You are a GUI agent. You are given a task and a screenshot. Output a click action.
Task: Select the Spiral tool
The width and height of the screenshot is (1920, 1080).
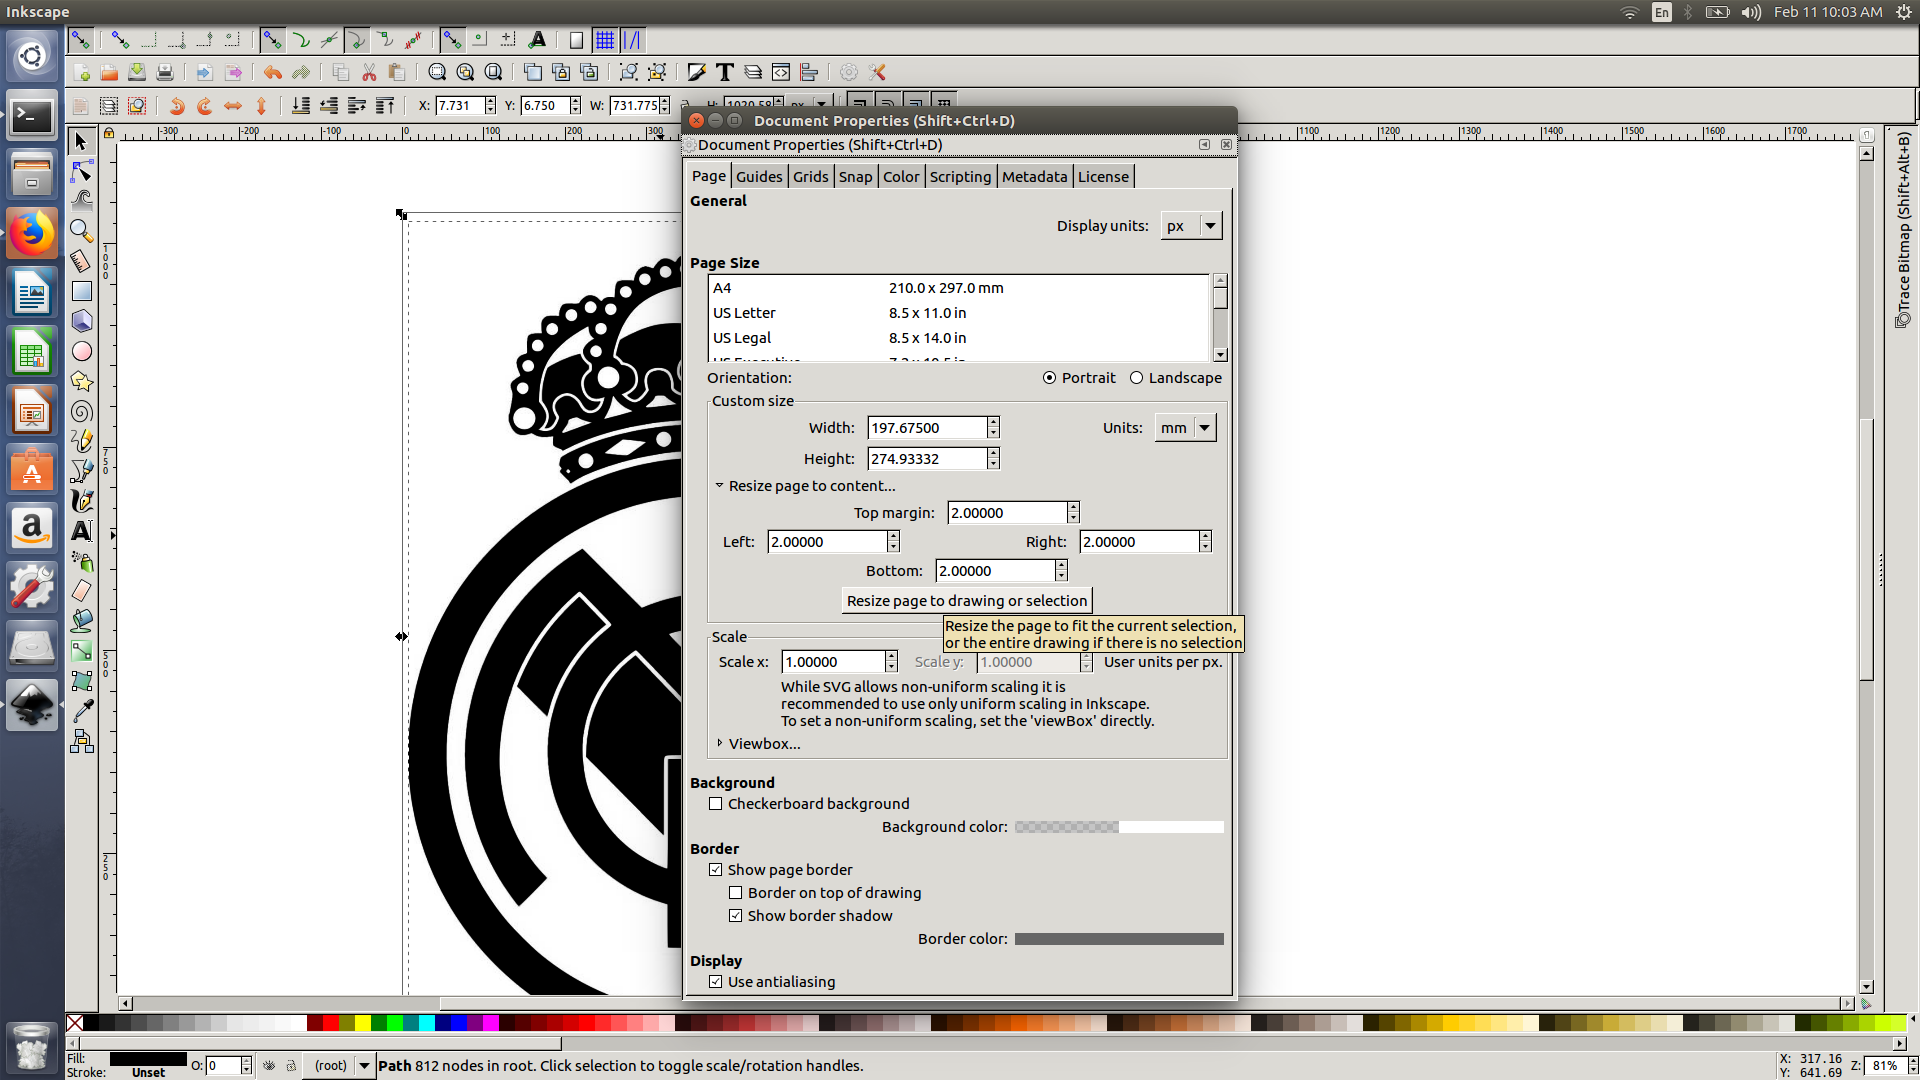[x=82, y=411]
